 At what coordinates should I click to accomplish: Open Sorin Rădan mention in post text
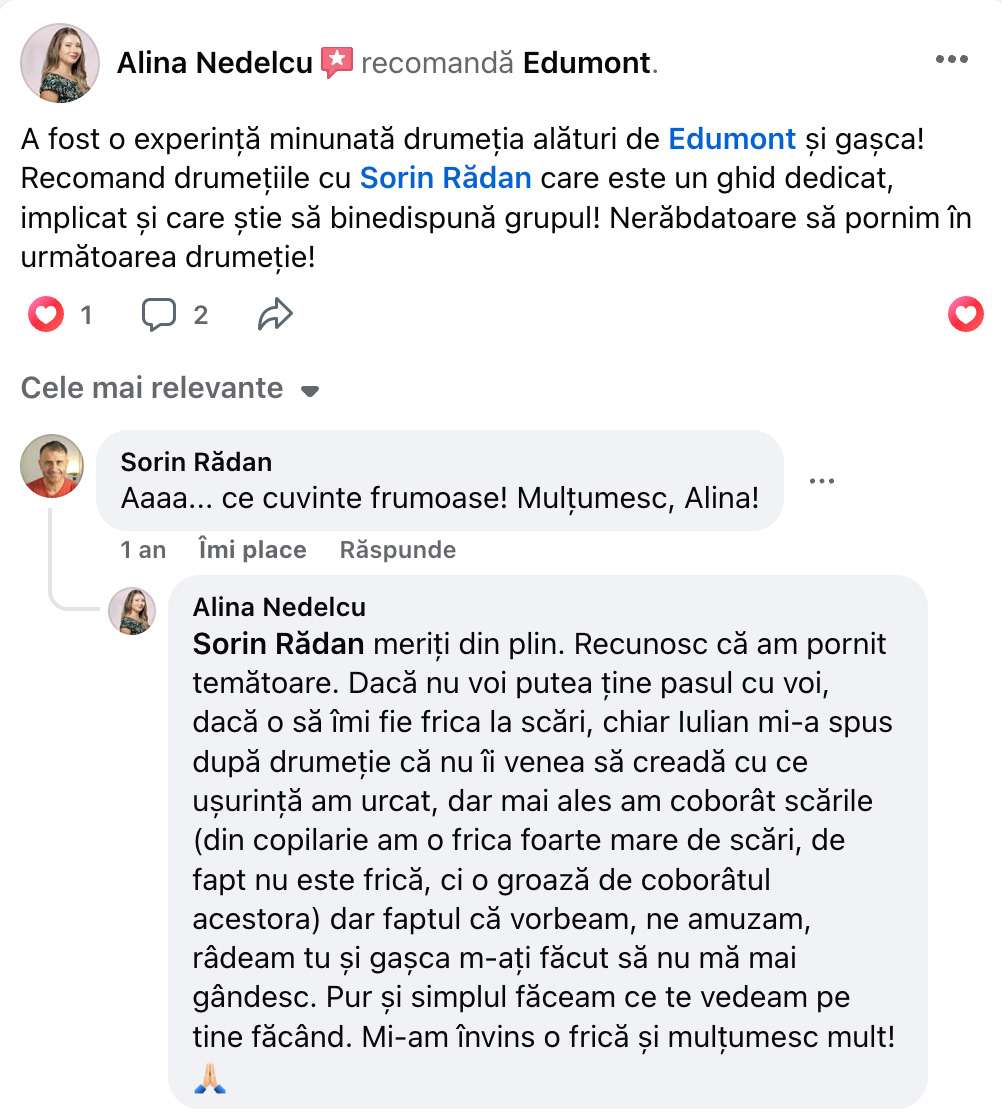(445, 179)
